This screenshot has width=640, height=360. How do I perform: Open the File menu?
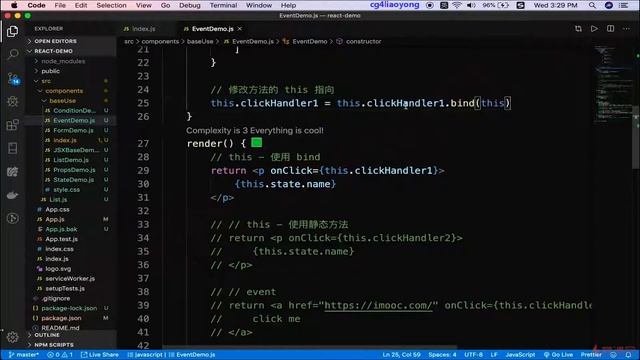pyautogui.click(x=60, y=5)
